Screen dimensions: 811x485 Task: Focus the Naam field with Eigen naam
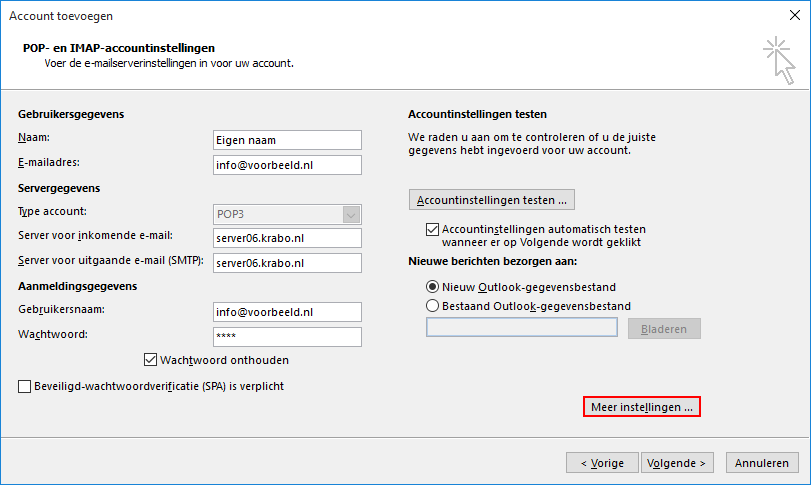287,140
